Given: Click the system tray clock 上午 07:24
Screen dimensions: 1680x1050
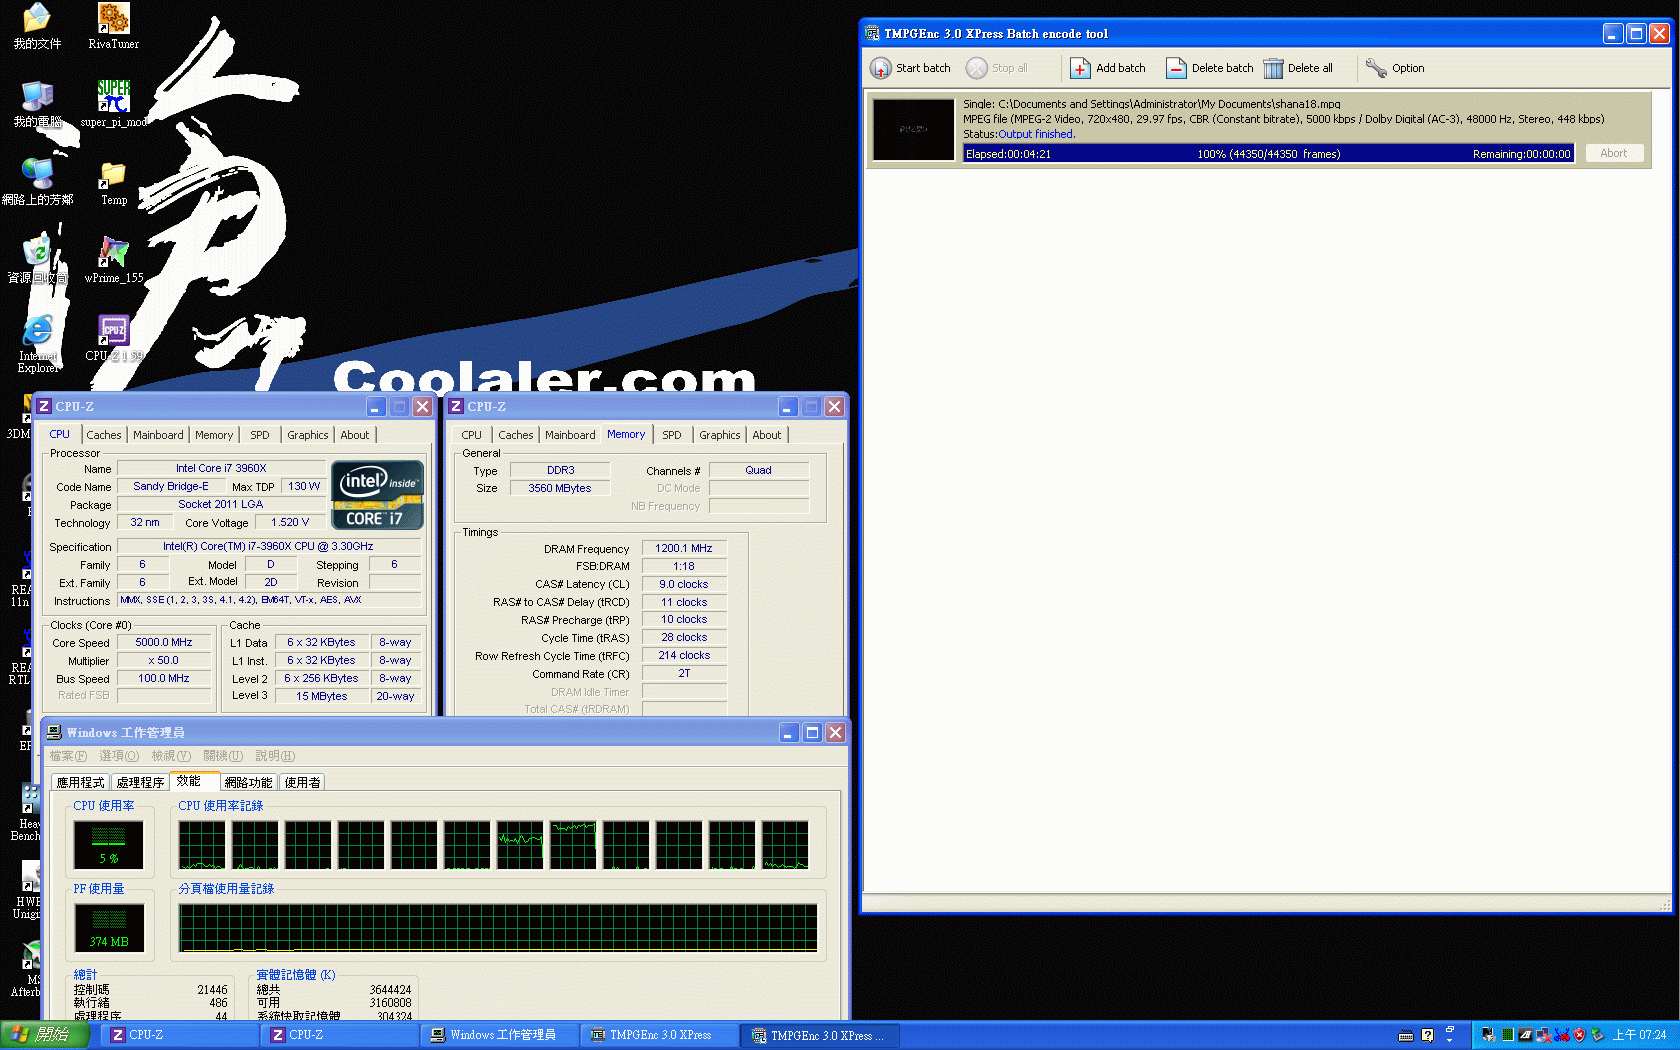Looking at the screenshot, I should click(x=1639, y=1035).
